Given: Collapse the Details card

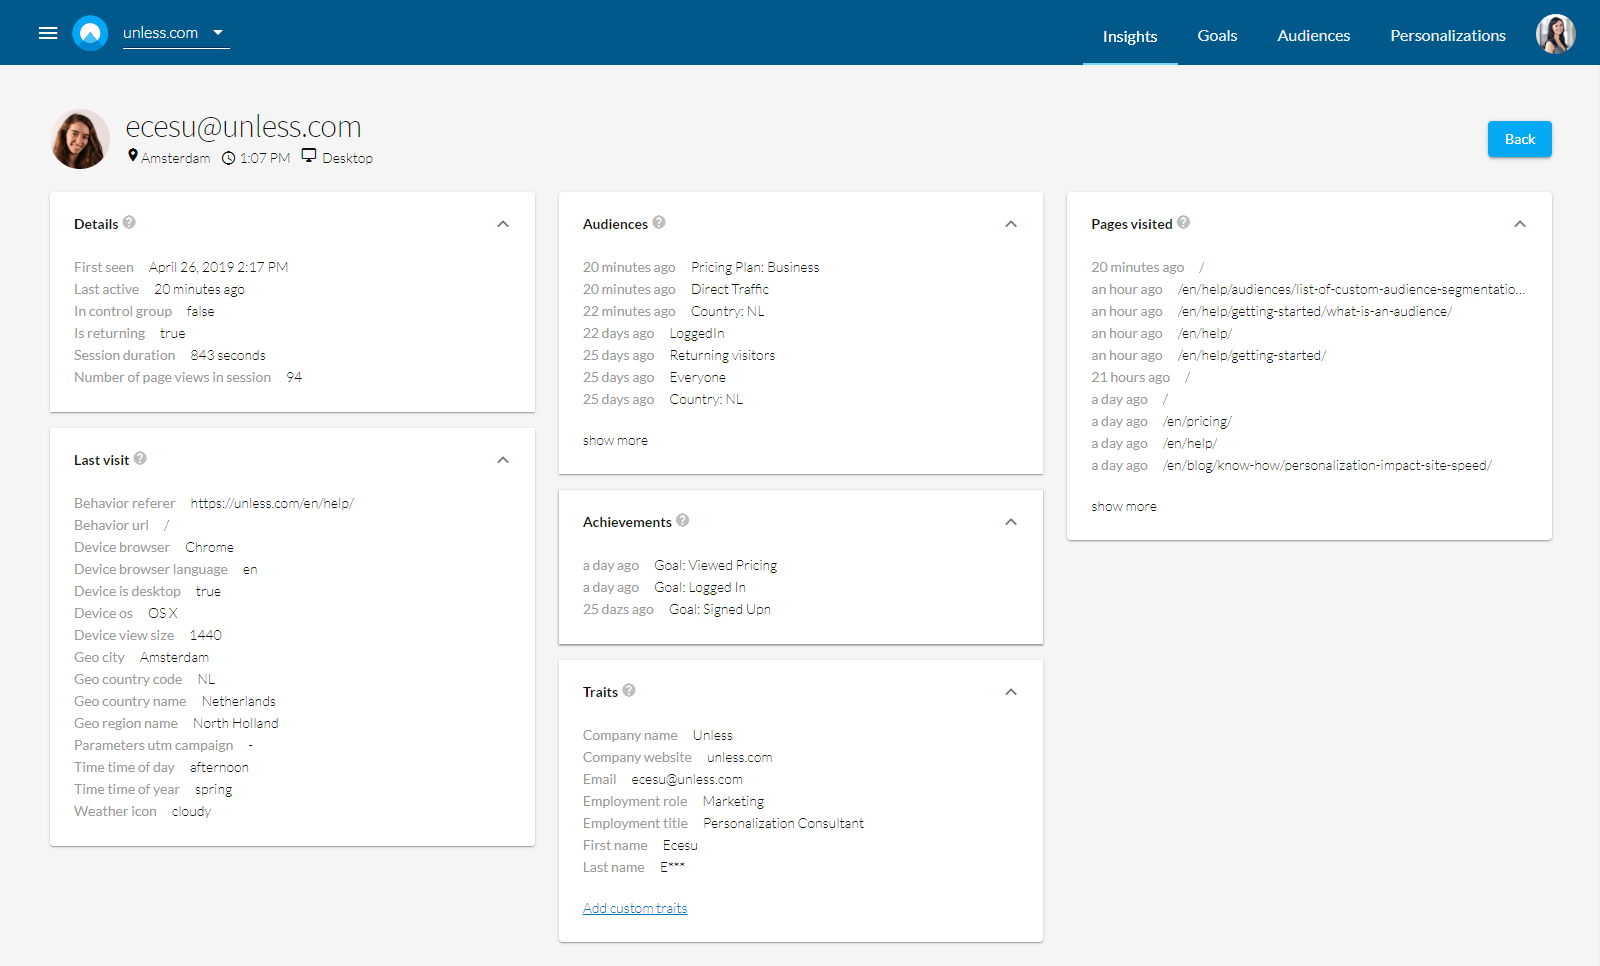Looking at the screenshot, I should tap(503, 224).
